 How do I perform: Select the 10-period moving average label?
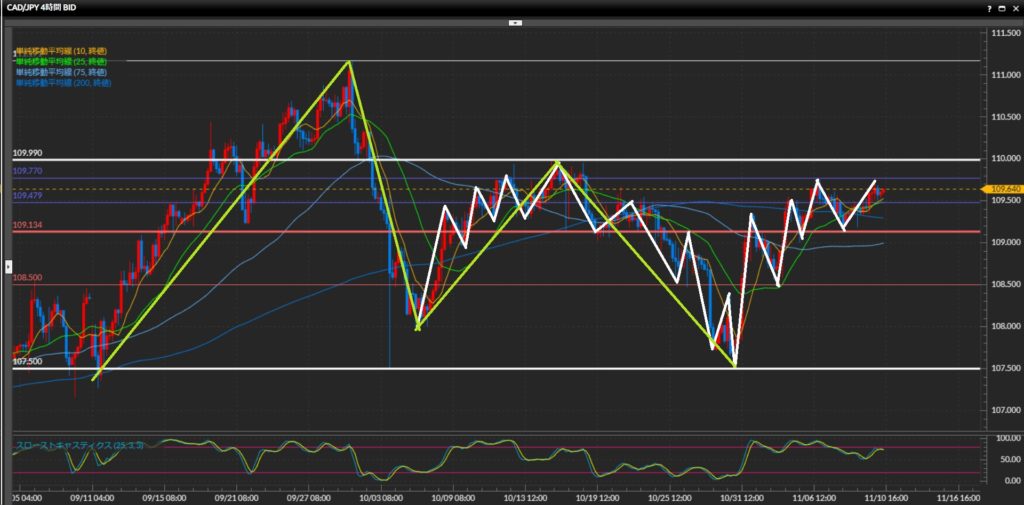(x=60, y=51)
